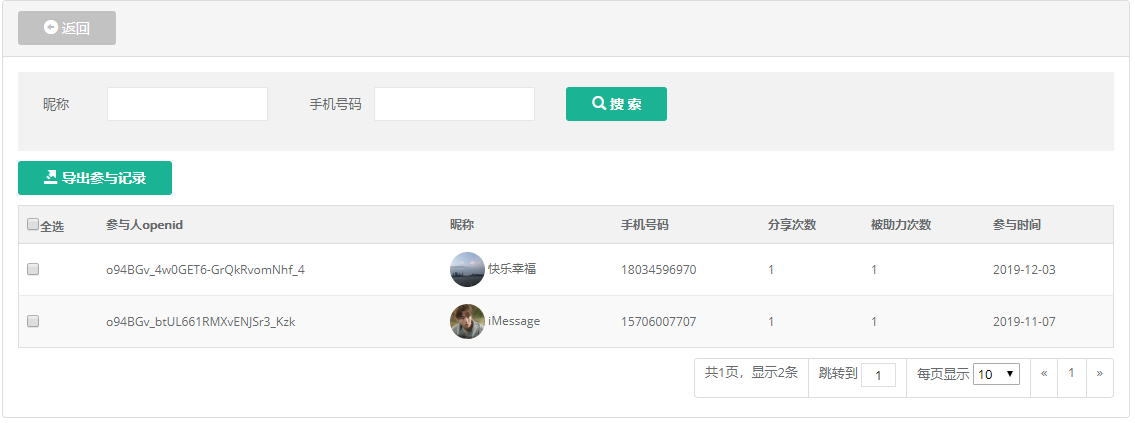Click the 跳转到 page number input
This screenshot has height=423, width=1135.
click(x=879, y=375)
